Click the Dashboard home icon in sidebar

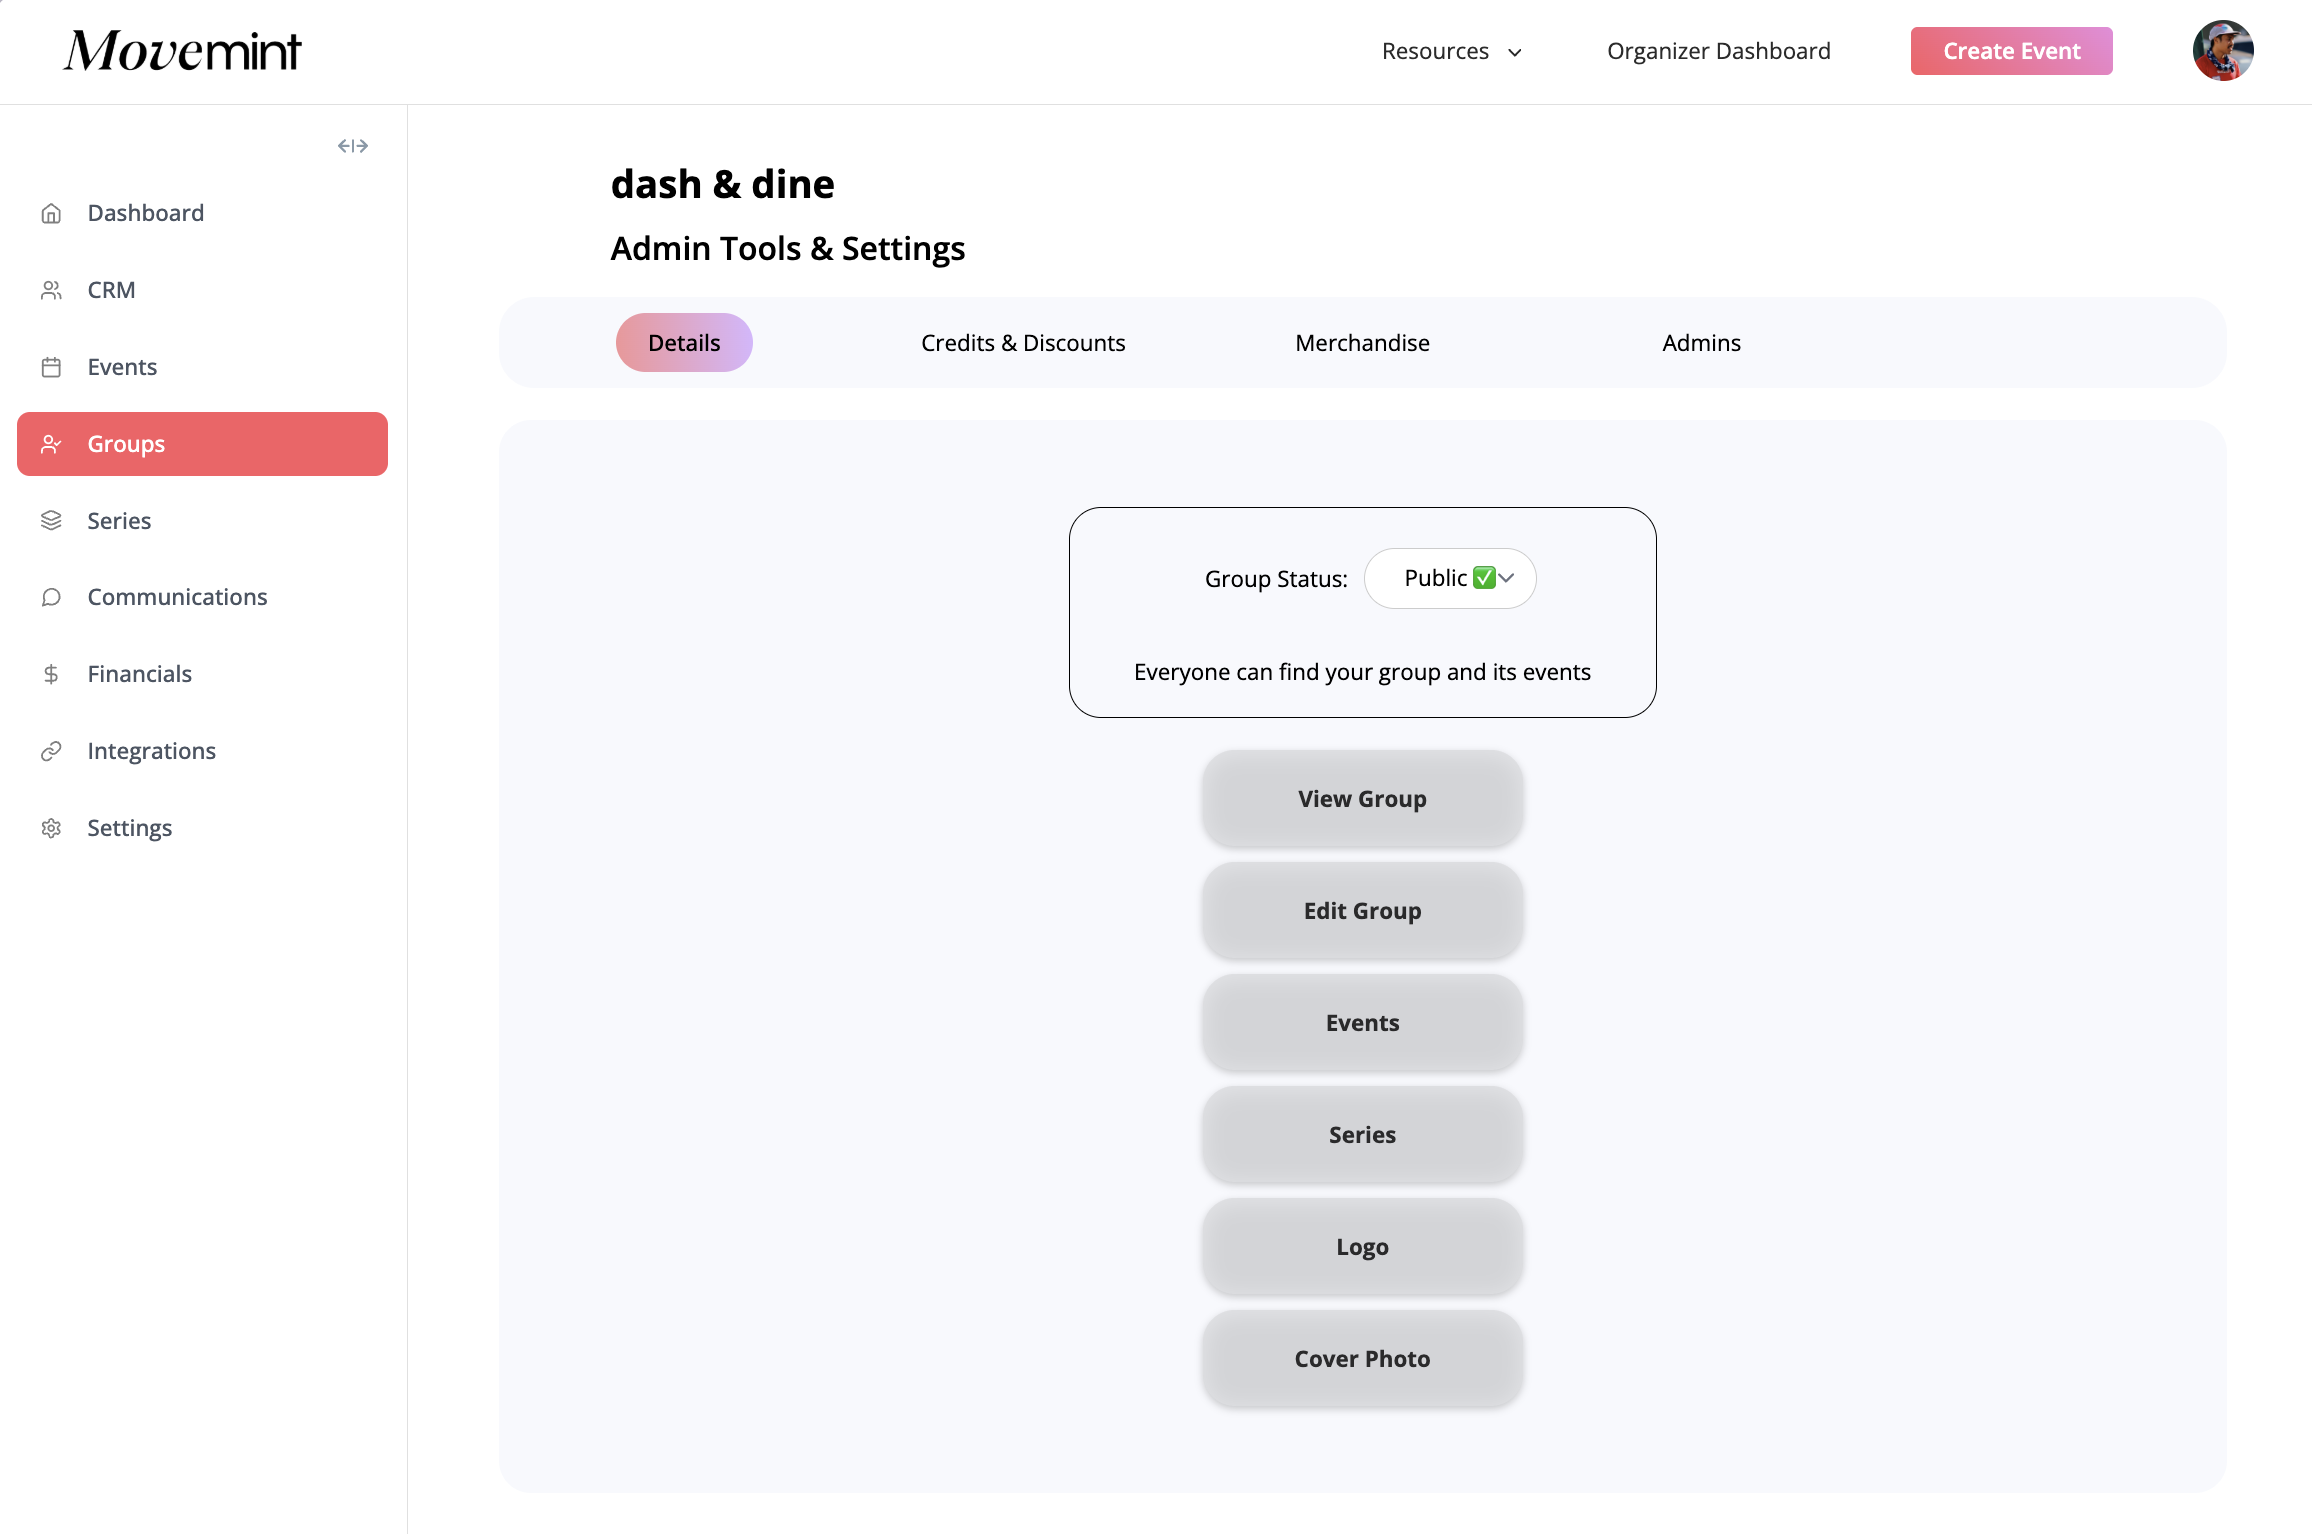click(x=51, y=213)
